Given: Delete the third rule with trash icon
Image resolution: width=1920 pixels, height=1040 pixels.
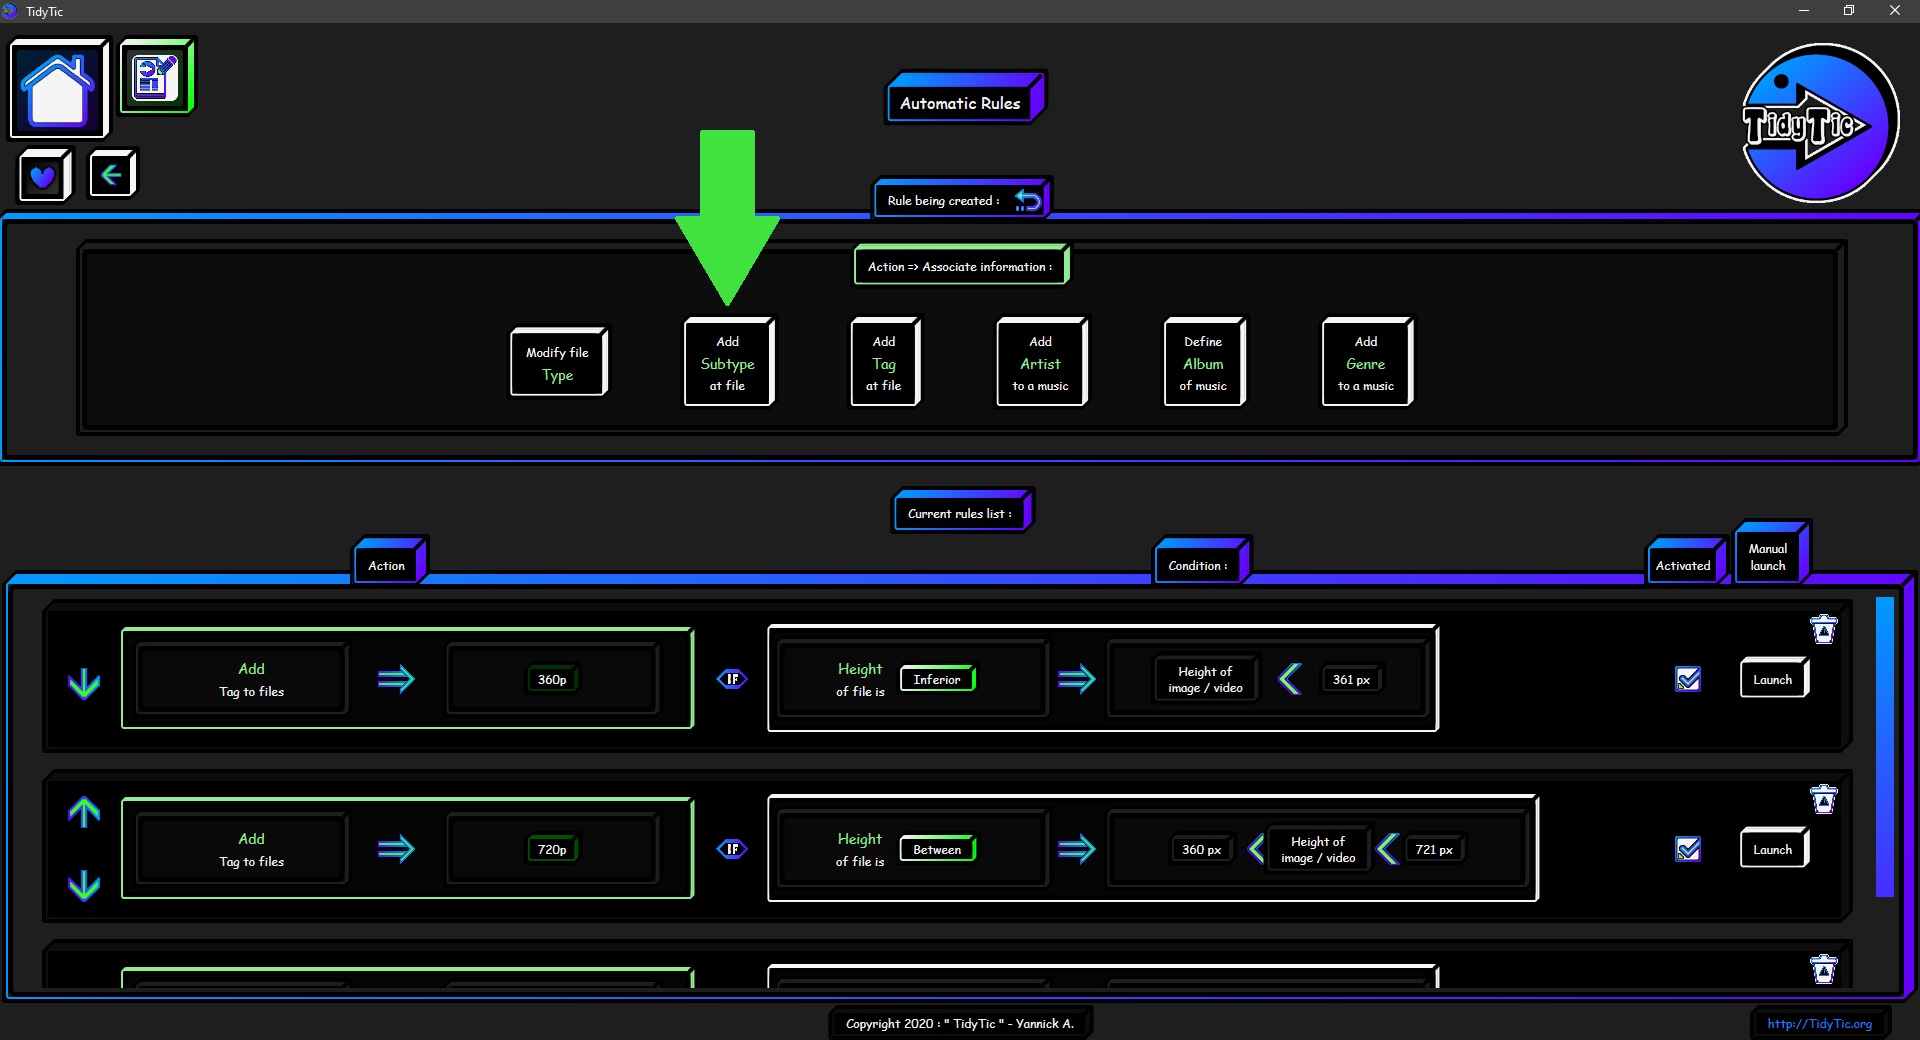Looking at the screenshot, I should point(1823,969).
